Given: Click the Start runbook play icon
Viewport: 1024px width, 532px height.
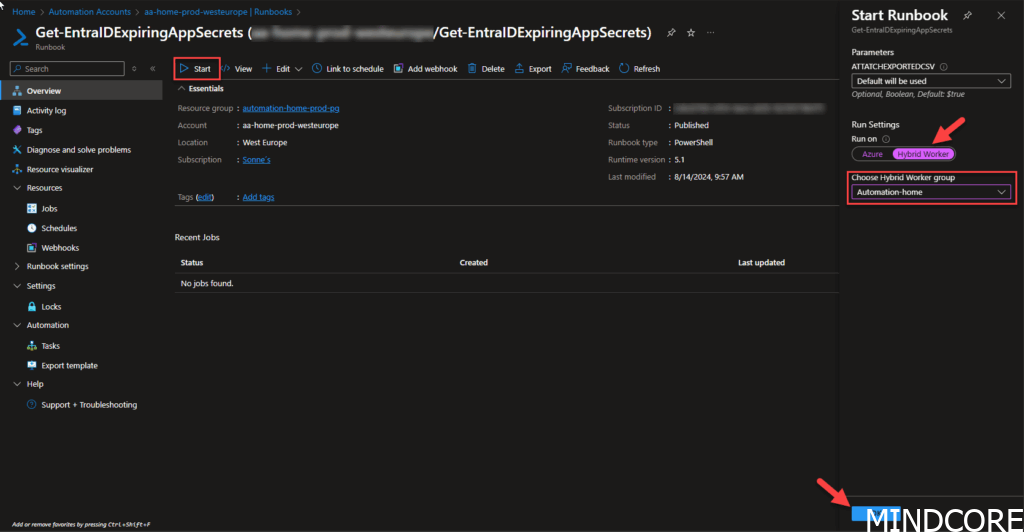Looking at the screenshot, I should point(184,69).
